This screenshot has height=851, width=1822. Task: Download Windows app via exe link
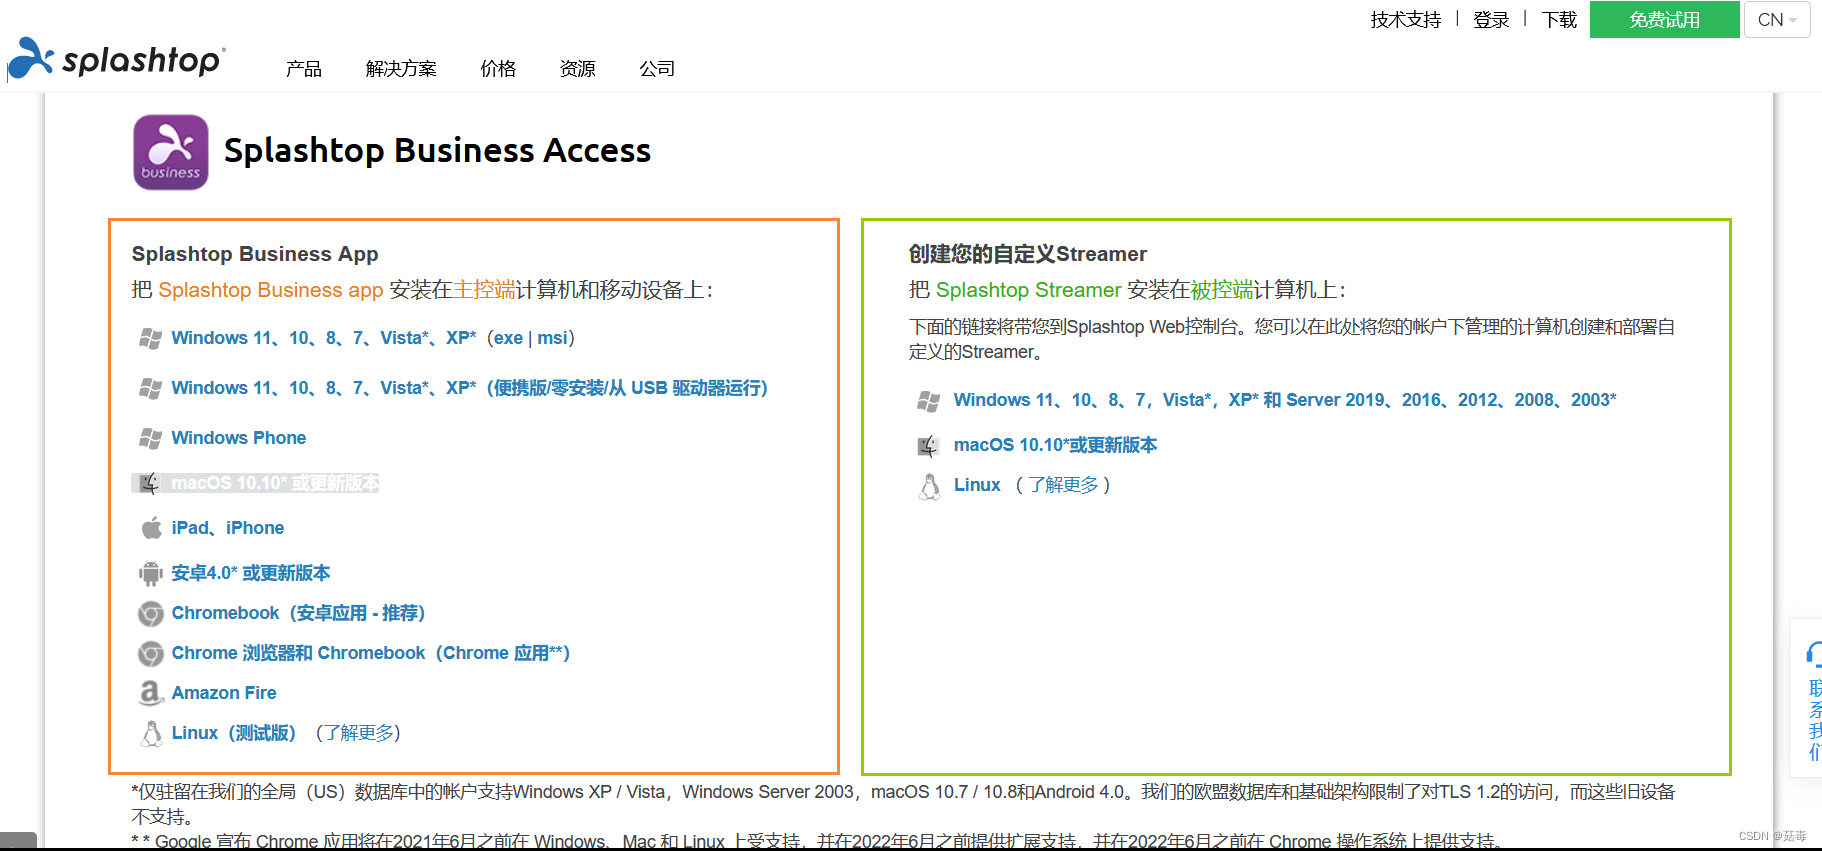pyautogui.click(x=508, y=338)
